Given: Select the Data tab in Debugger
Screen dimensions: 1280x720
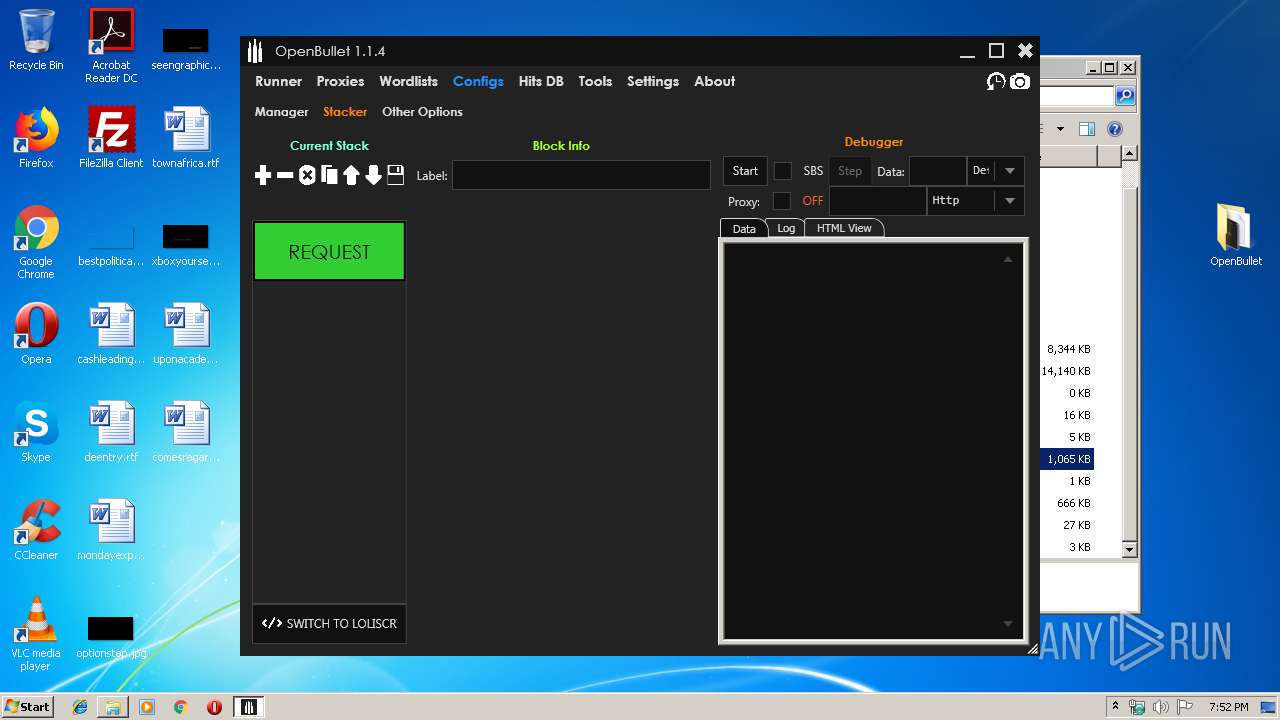Looking at the screenshot, I should 744,228.
